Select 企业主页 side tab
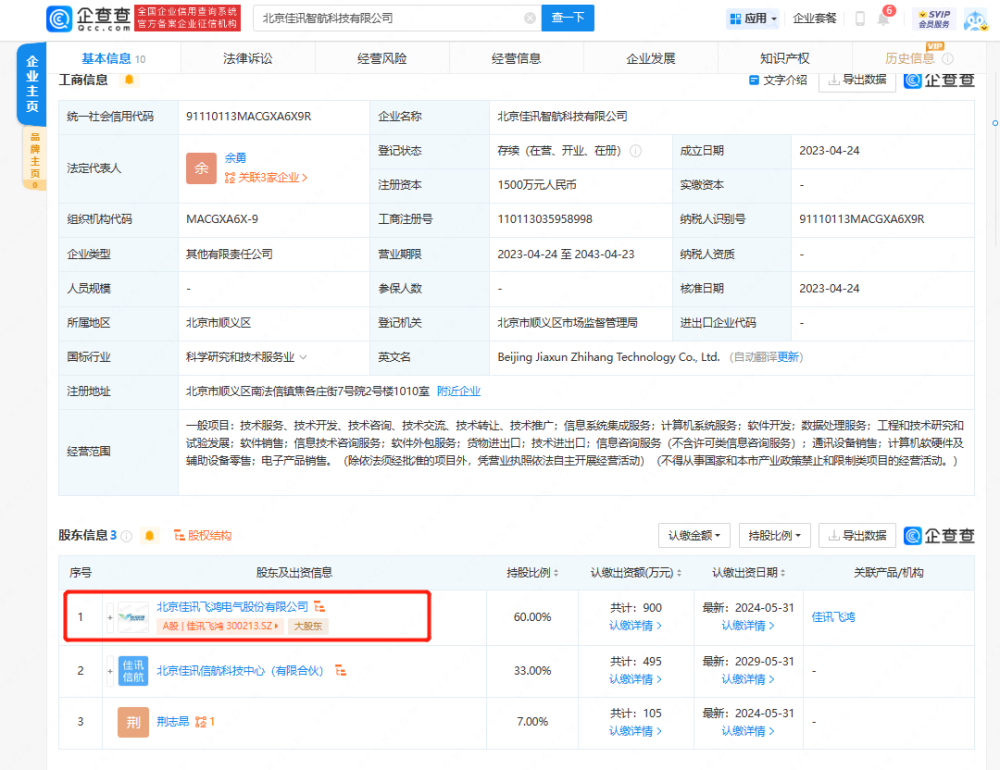This screenshot has height=770, width=1000. (x=32, y=84)
